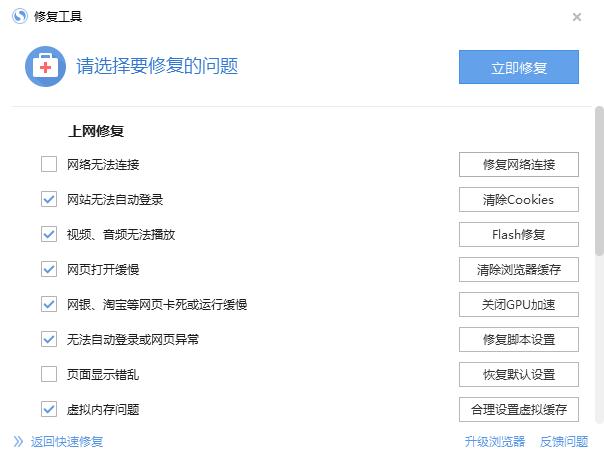This screenshot has height=460, width=604.
Task: Click the double-chevron return arrow icon
Action: point(18,442)
